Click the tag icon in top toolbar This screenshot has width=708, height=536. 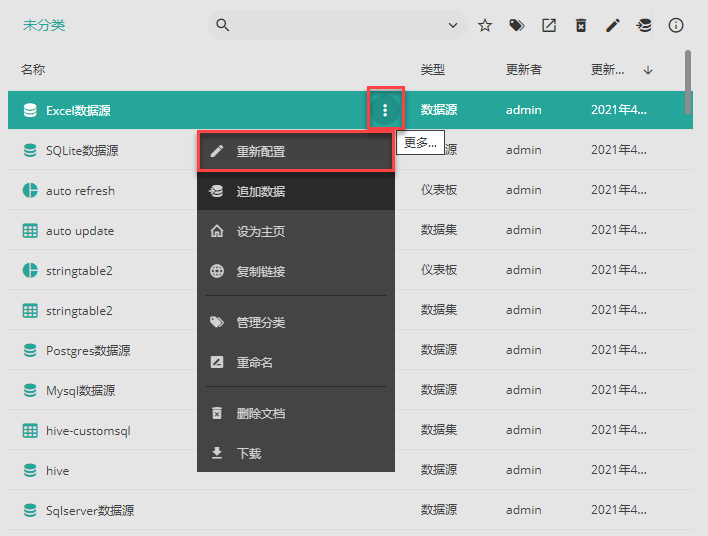click(x=517, y=25)
